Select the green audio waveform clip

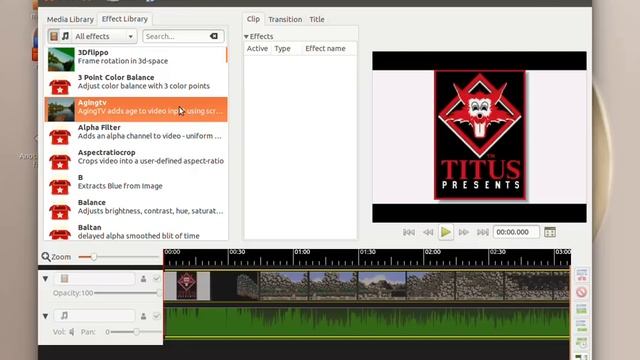tap(367, 322)
